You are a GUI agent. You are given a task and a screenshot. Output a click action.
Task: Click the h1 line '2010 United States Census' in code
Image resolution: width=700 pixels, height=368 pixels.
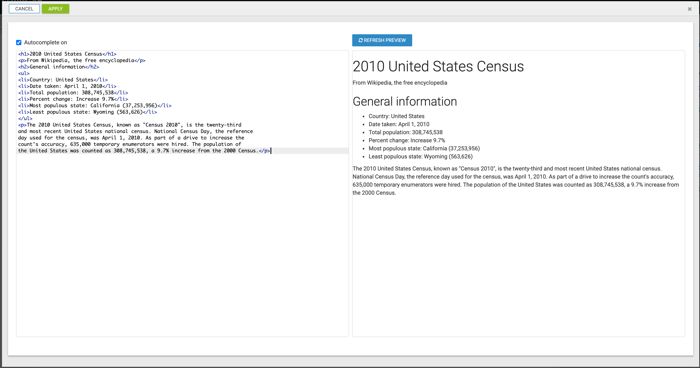[x=67, y=54]
